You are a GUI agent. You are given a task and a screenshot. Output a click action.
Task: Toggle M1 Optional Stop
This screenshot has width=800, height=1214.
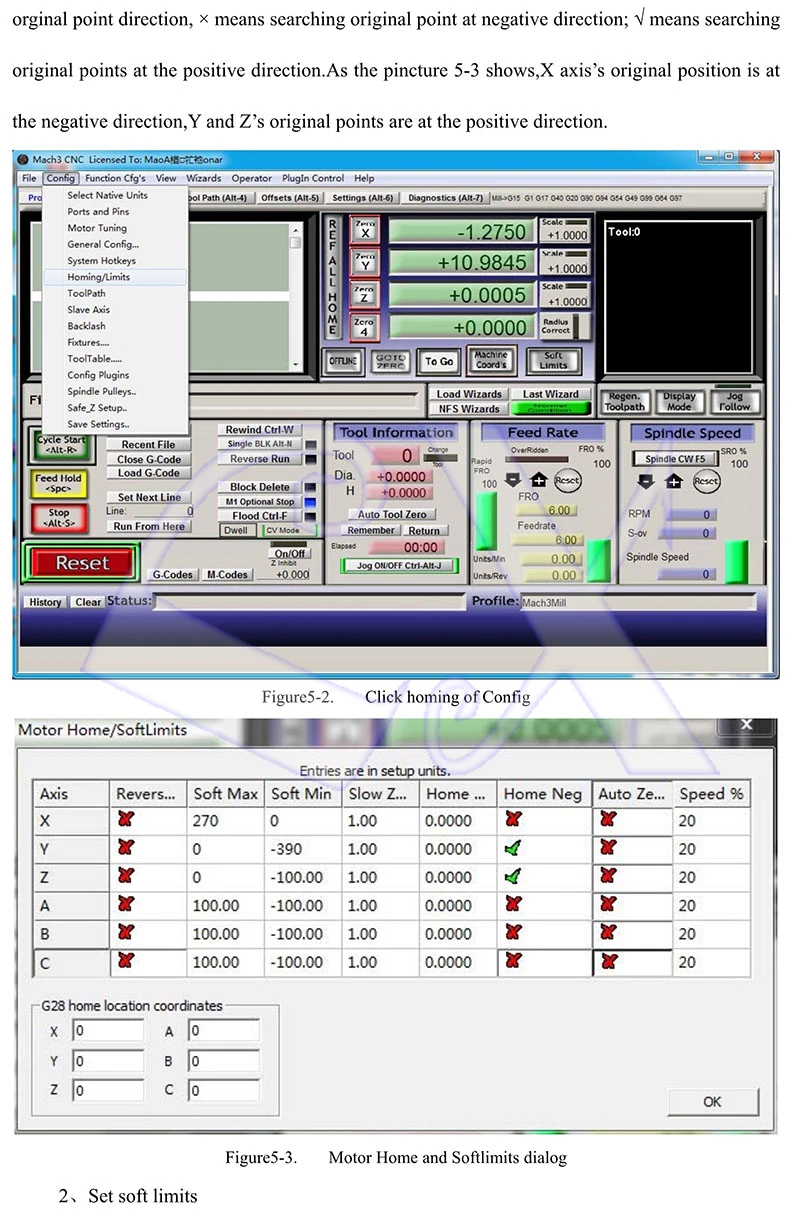(x=260, y=502)
